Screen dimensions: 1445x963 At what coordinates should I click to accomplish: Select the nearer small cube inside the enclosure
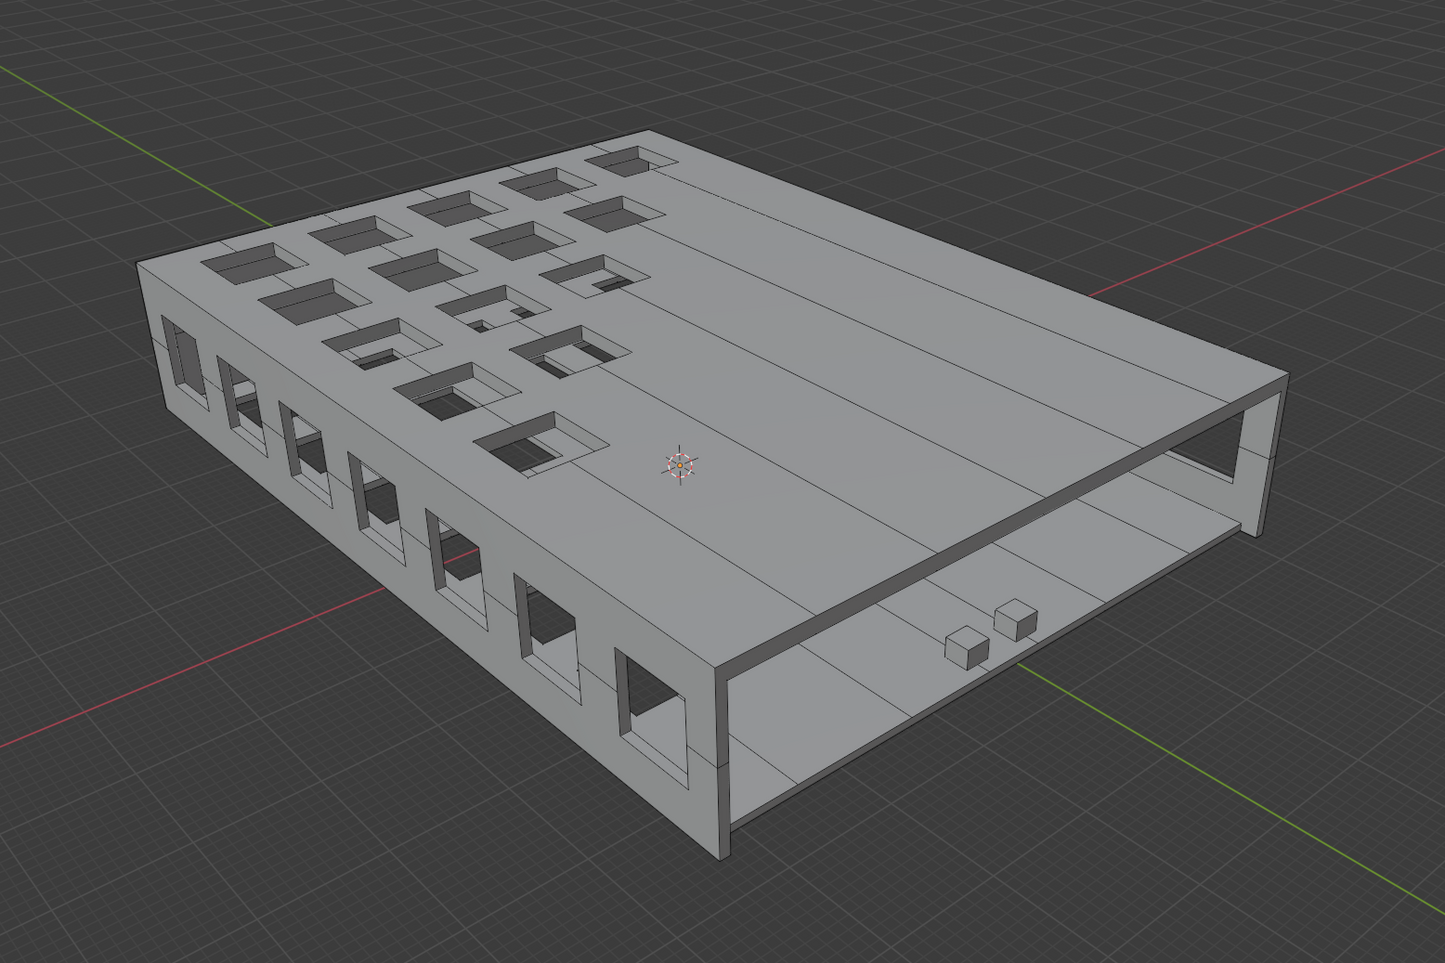[x=966, y=648]
